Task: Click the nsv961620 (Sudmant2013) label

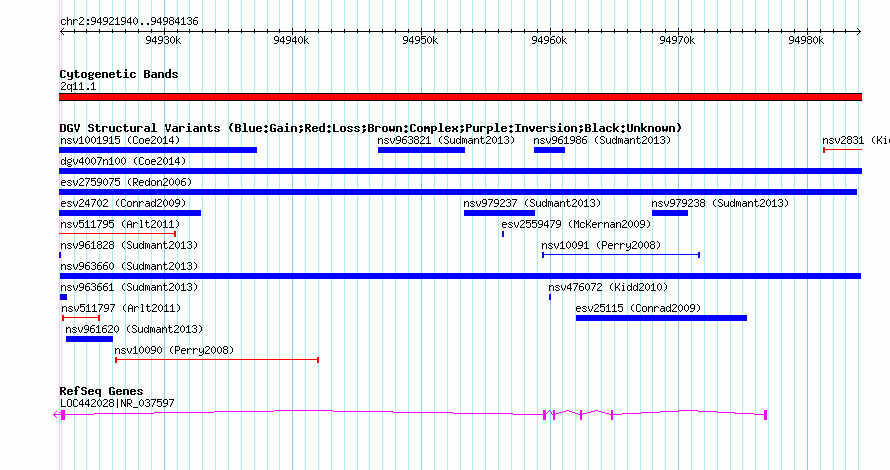Action: point(134,329)
